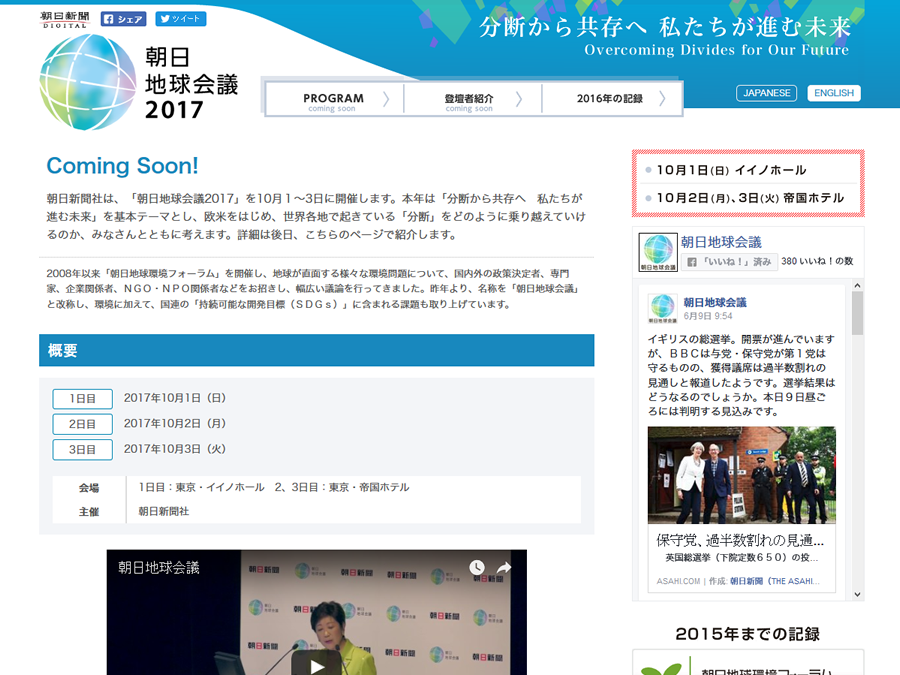Select the 2日目 day label

click(x=82, y=424)
